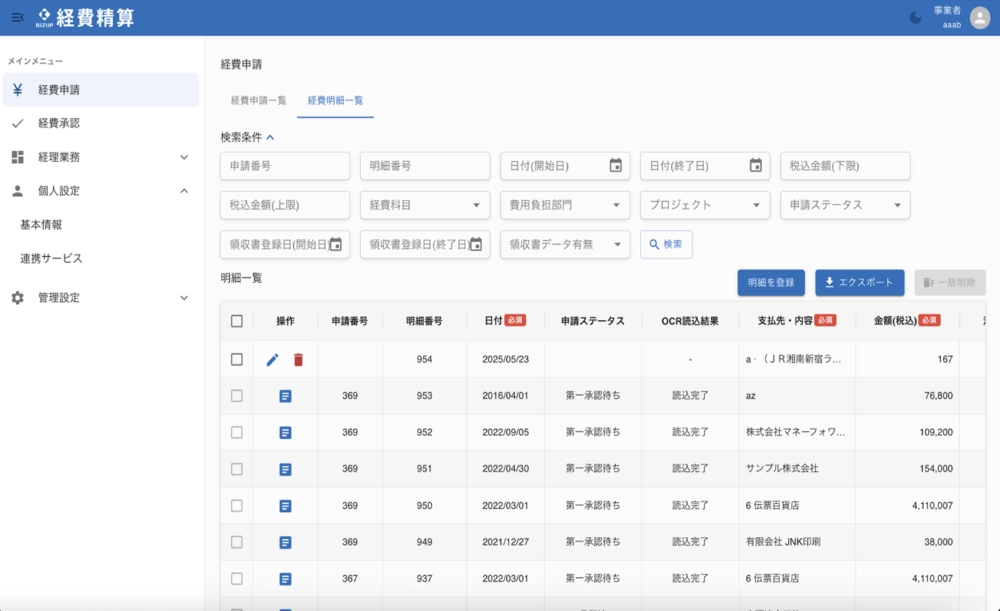The image size is (1000, 611).
Task: Click the 検索 search button
Action: (x=666, y=244)
